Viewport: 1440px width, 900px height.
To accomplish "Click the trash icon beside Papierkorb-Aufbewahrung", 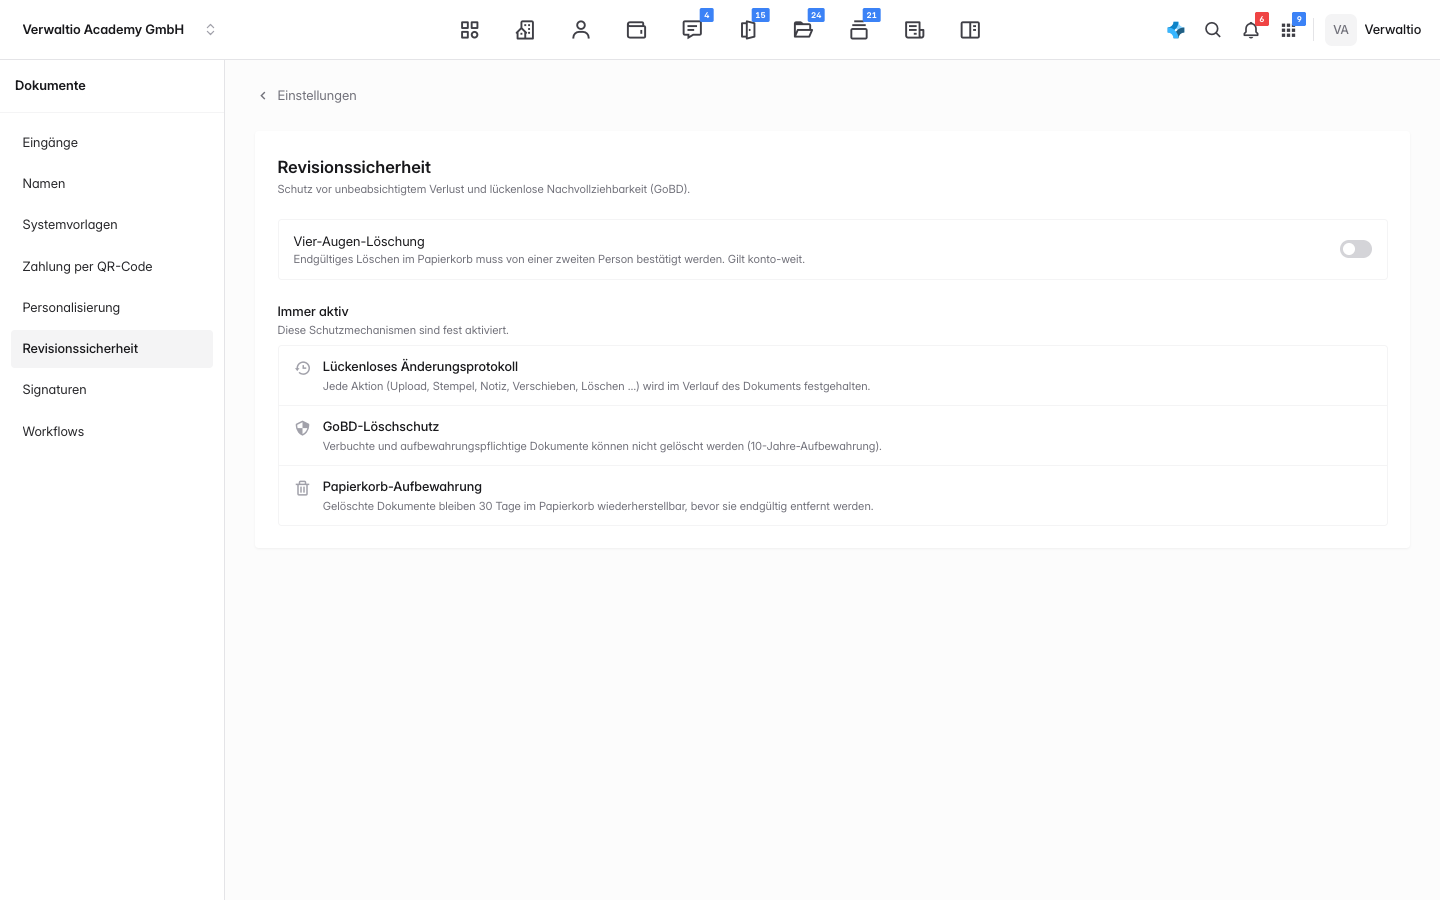I will click(302, 488).
